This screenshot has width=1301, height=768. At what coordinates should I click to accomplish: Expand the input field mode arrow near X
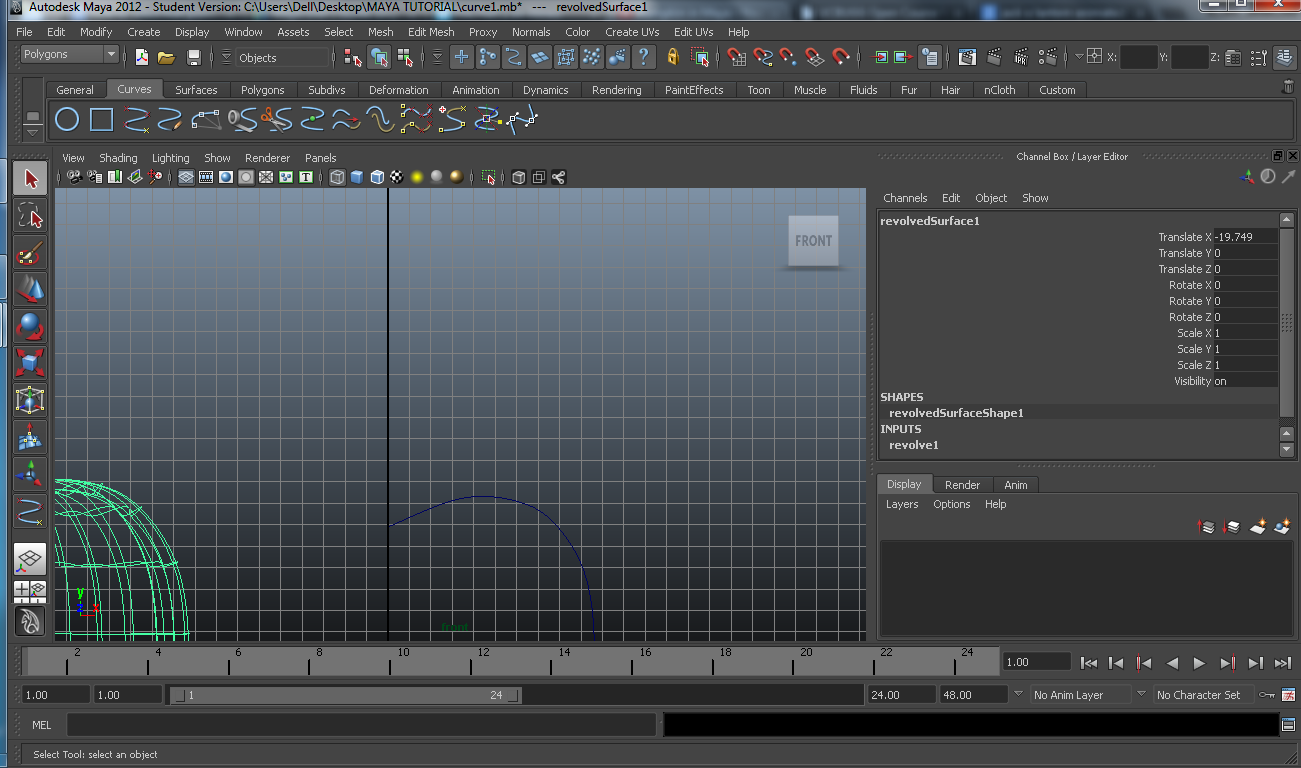1080,57
